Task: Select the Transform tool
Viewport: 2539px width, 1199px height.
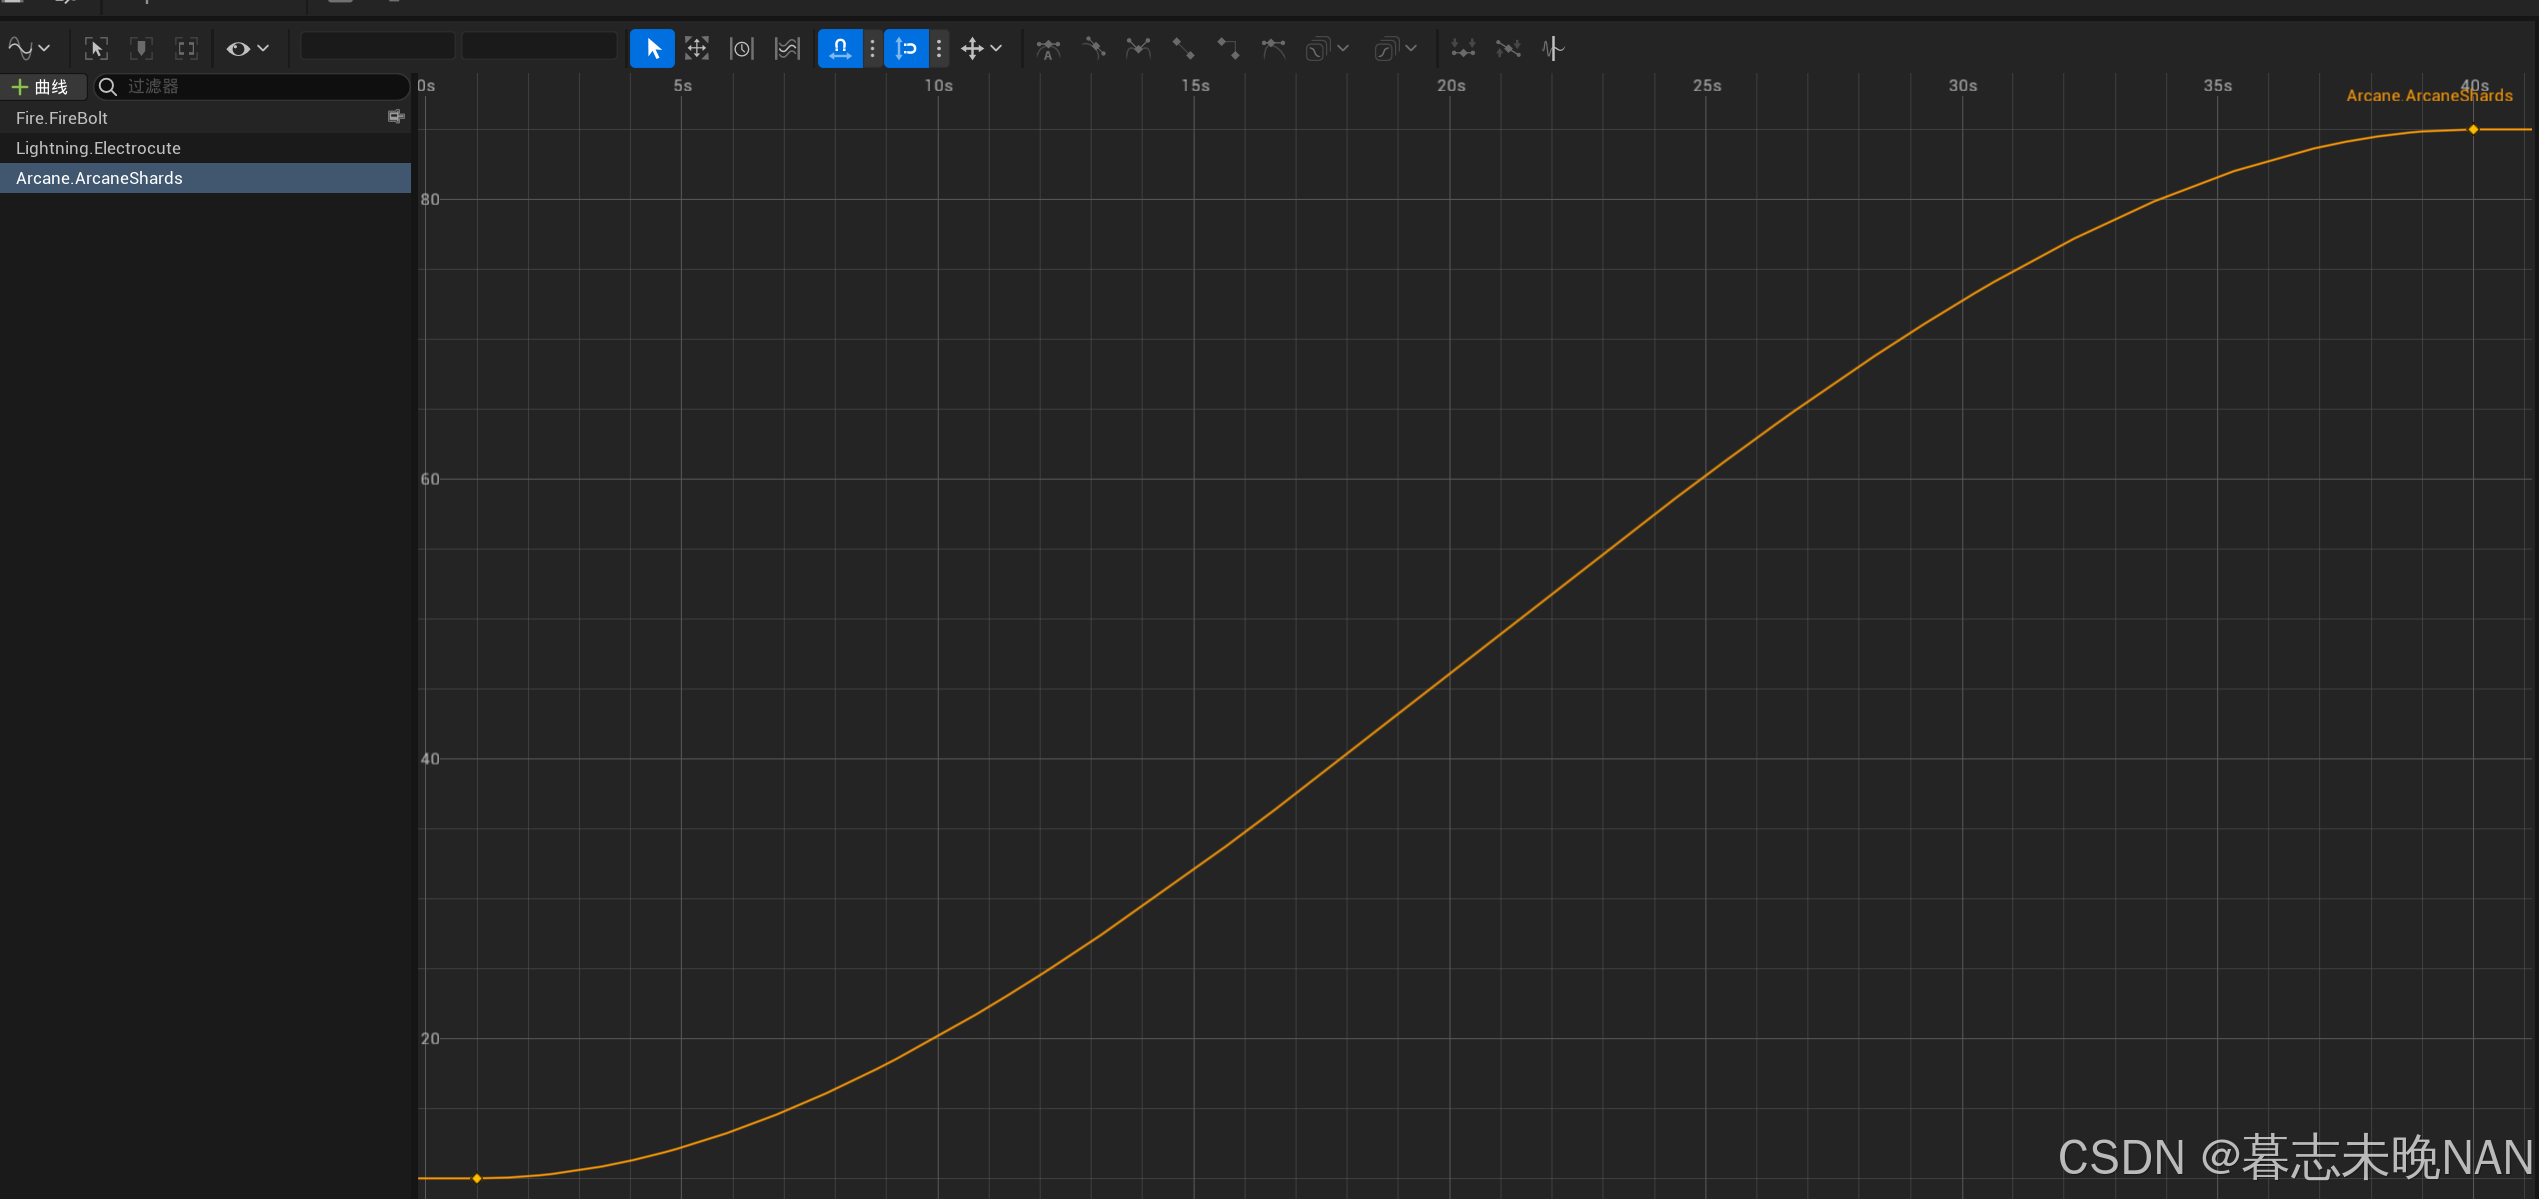Action: [697, 48]
